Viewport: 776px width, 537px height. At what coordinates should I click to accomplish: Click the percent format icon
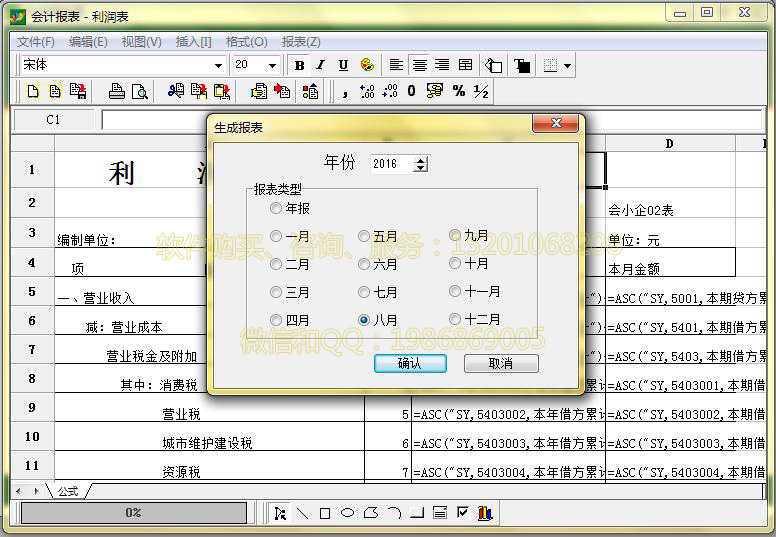tap(459, 91)
